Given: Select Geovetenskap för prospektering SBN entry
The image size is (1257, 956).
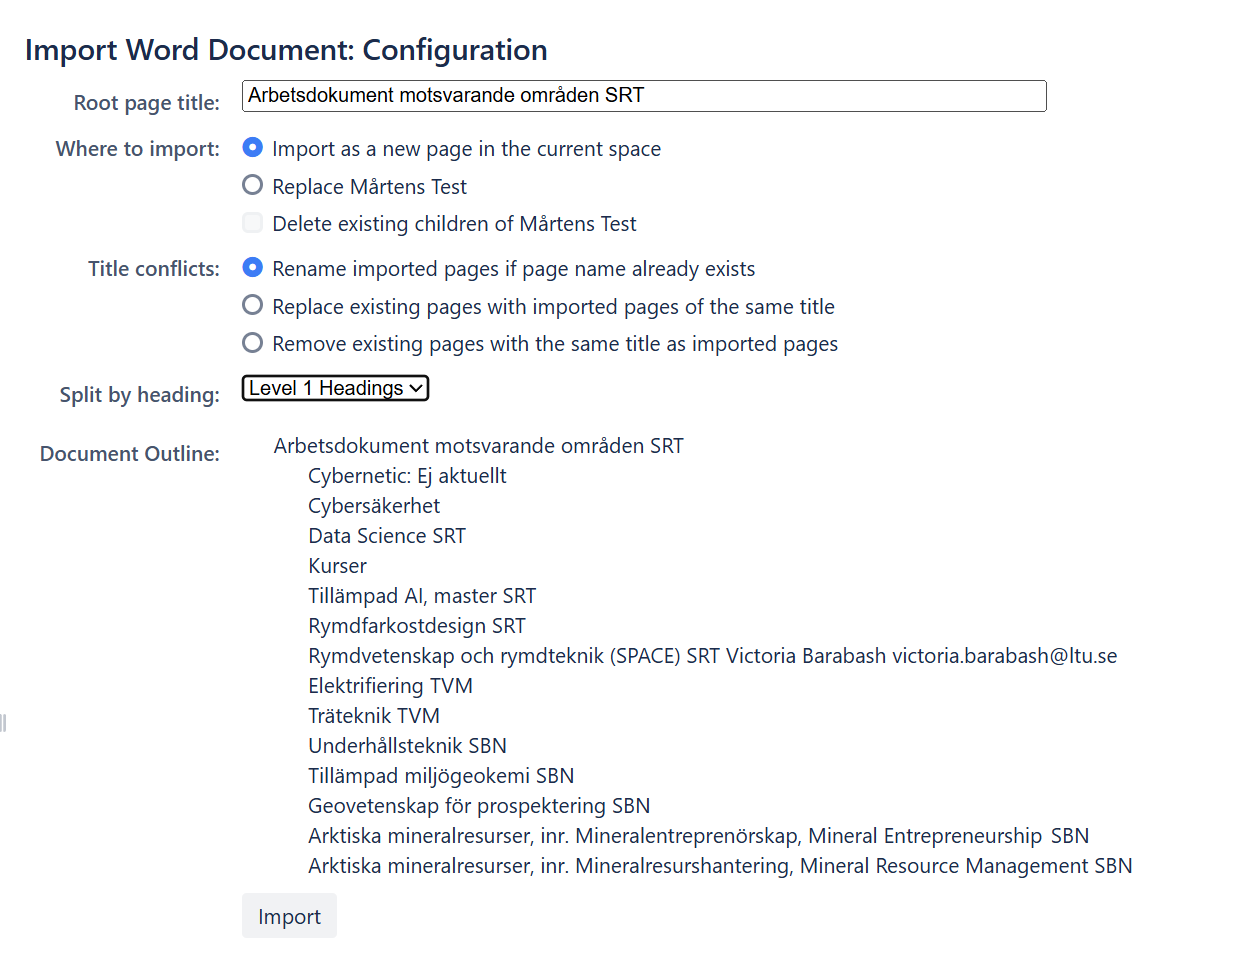Looking at the screenshot, I should [x=479, y=806].
